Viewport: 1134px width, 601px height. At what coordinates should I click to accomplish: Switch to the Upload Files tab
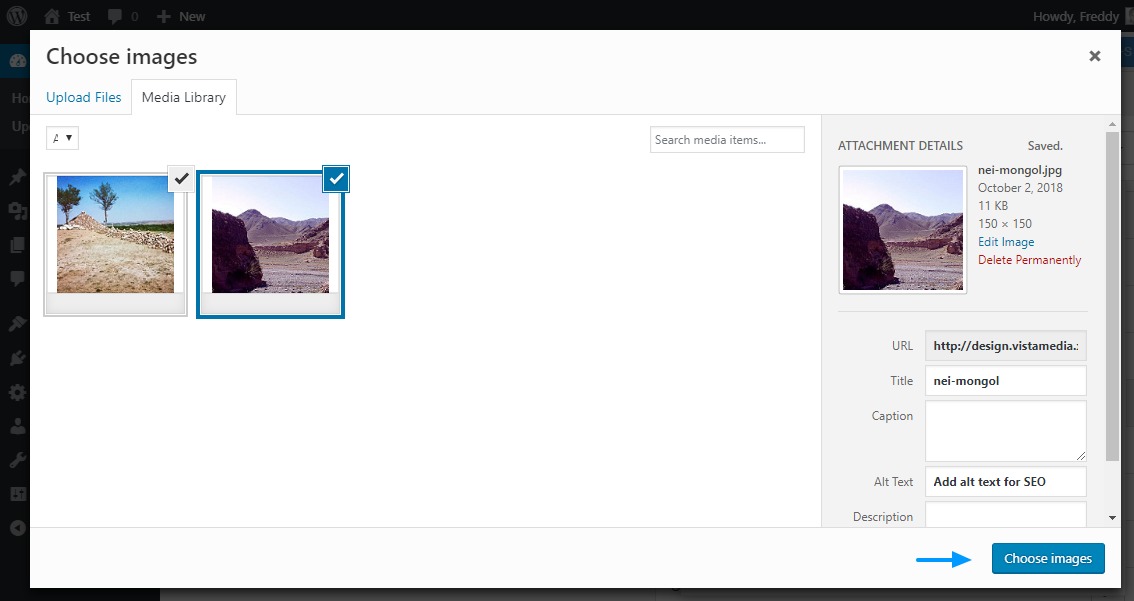click(84, 97)
